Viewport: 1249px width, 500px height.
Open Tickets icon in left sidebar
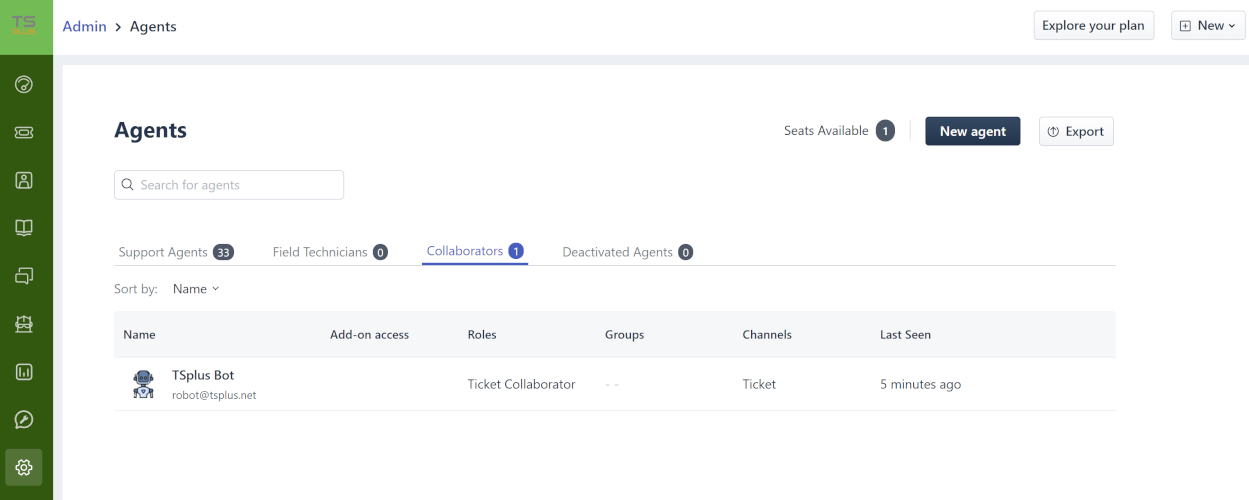coord(24,132)
